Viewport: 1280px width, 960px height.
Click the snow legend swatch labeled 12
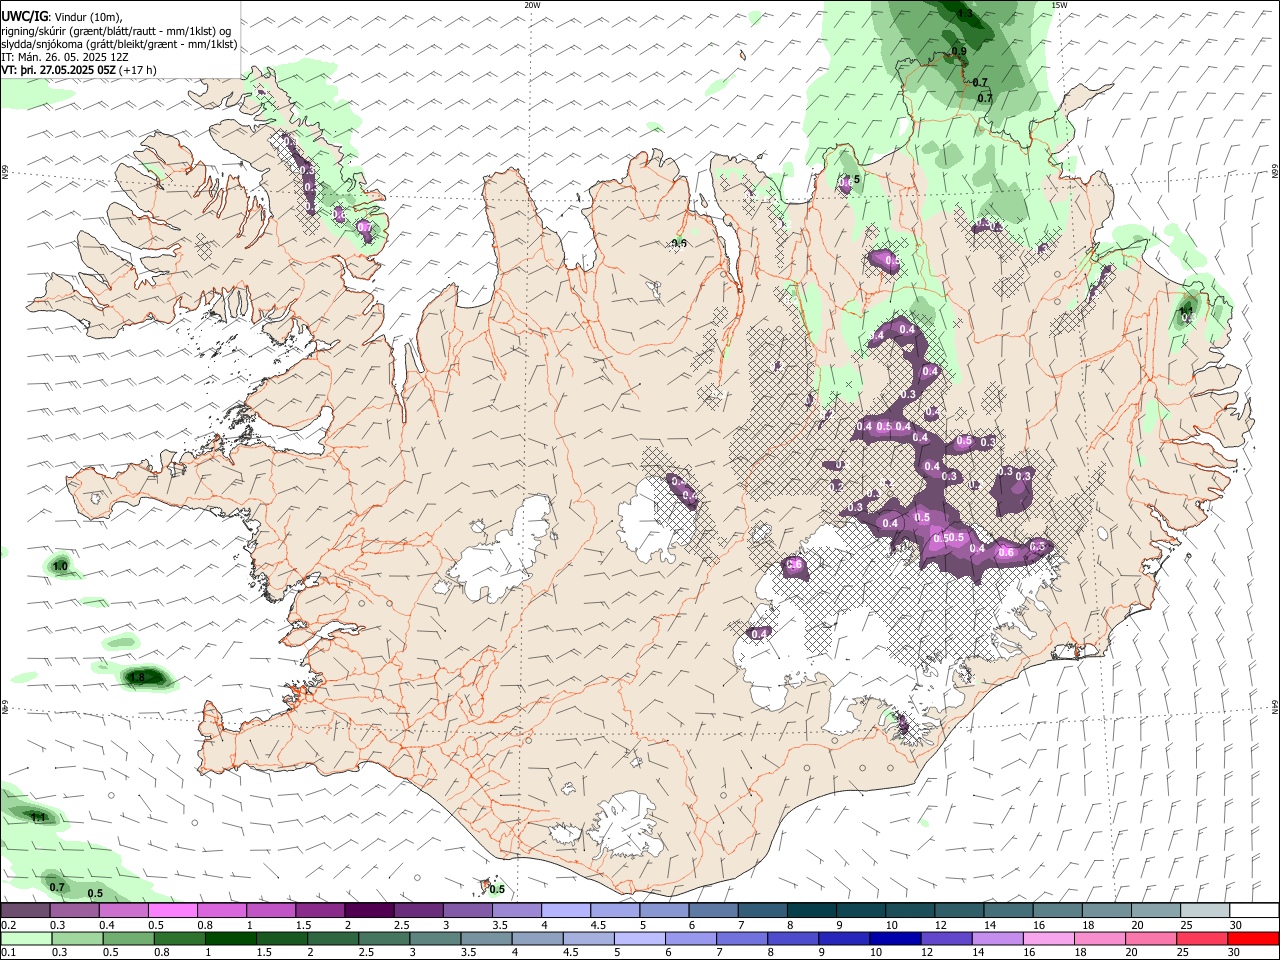960,910
